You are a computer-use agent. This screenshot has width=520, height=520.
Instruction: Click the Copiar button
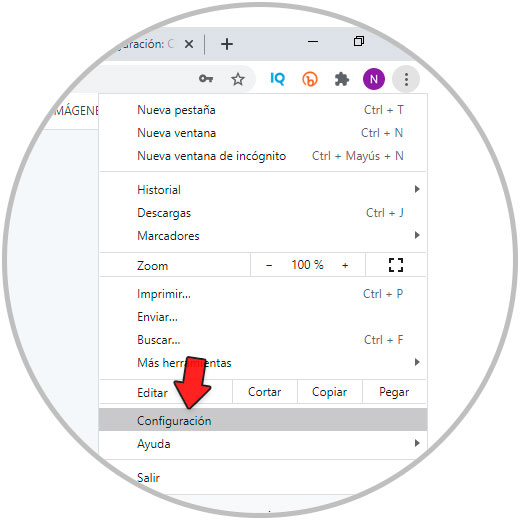[329, 392]
